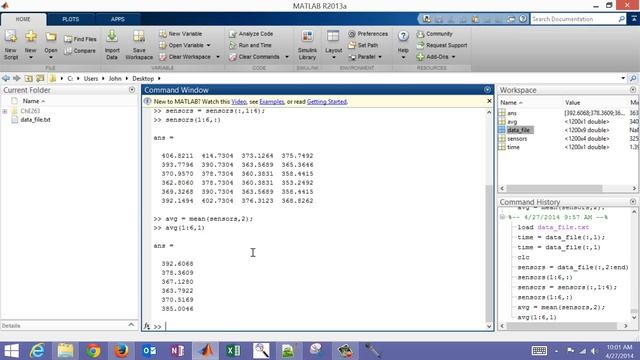Click the Command Window vertical scrollbar
Screen dimensions: 640x360
(x=489, y=253)
